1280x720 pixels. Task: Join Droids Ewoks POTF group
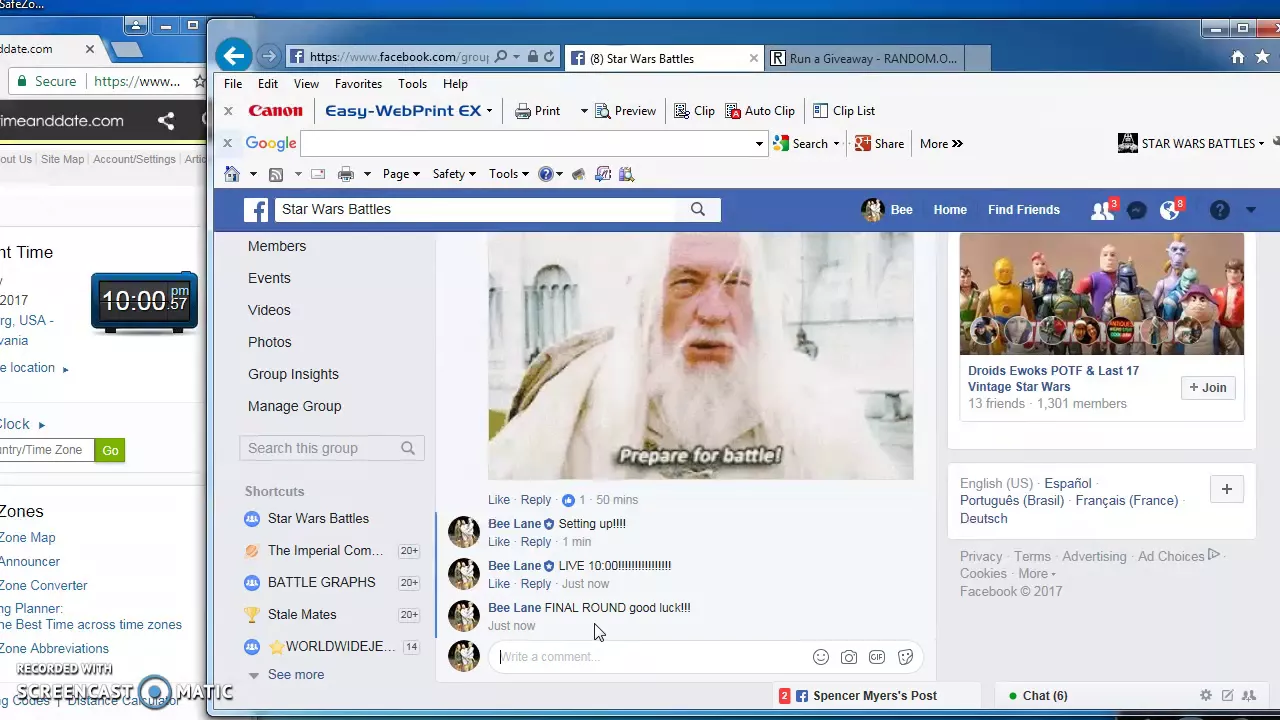click(1208, 388)
